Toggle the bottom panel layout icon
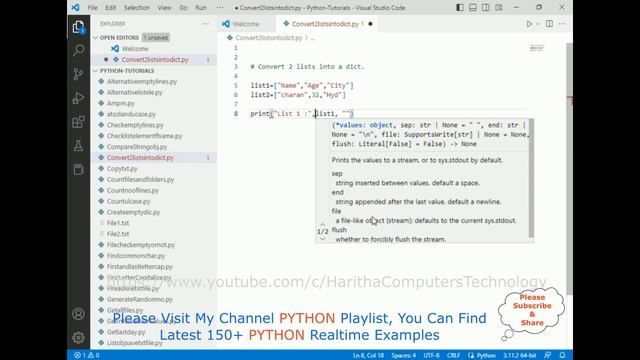 [x=473, y=8]
